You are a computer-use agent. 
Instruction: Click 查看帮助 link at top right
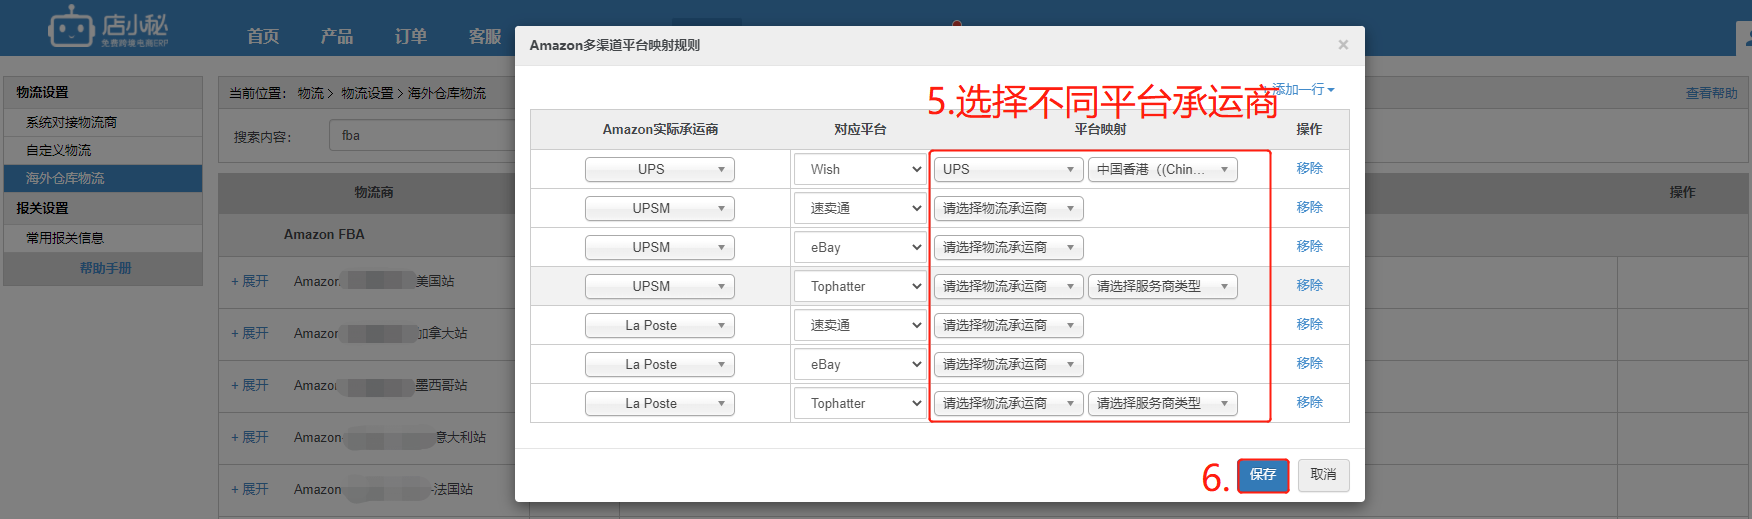[x=1711, y=93]
